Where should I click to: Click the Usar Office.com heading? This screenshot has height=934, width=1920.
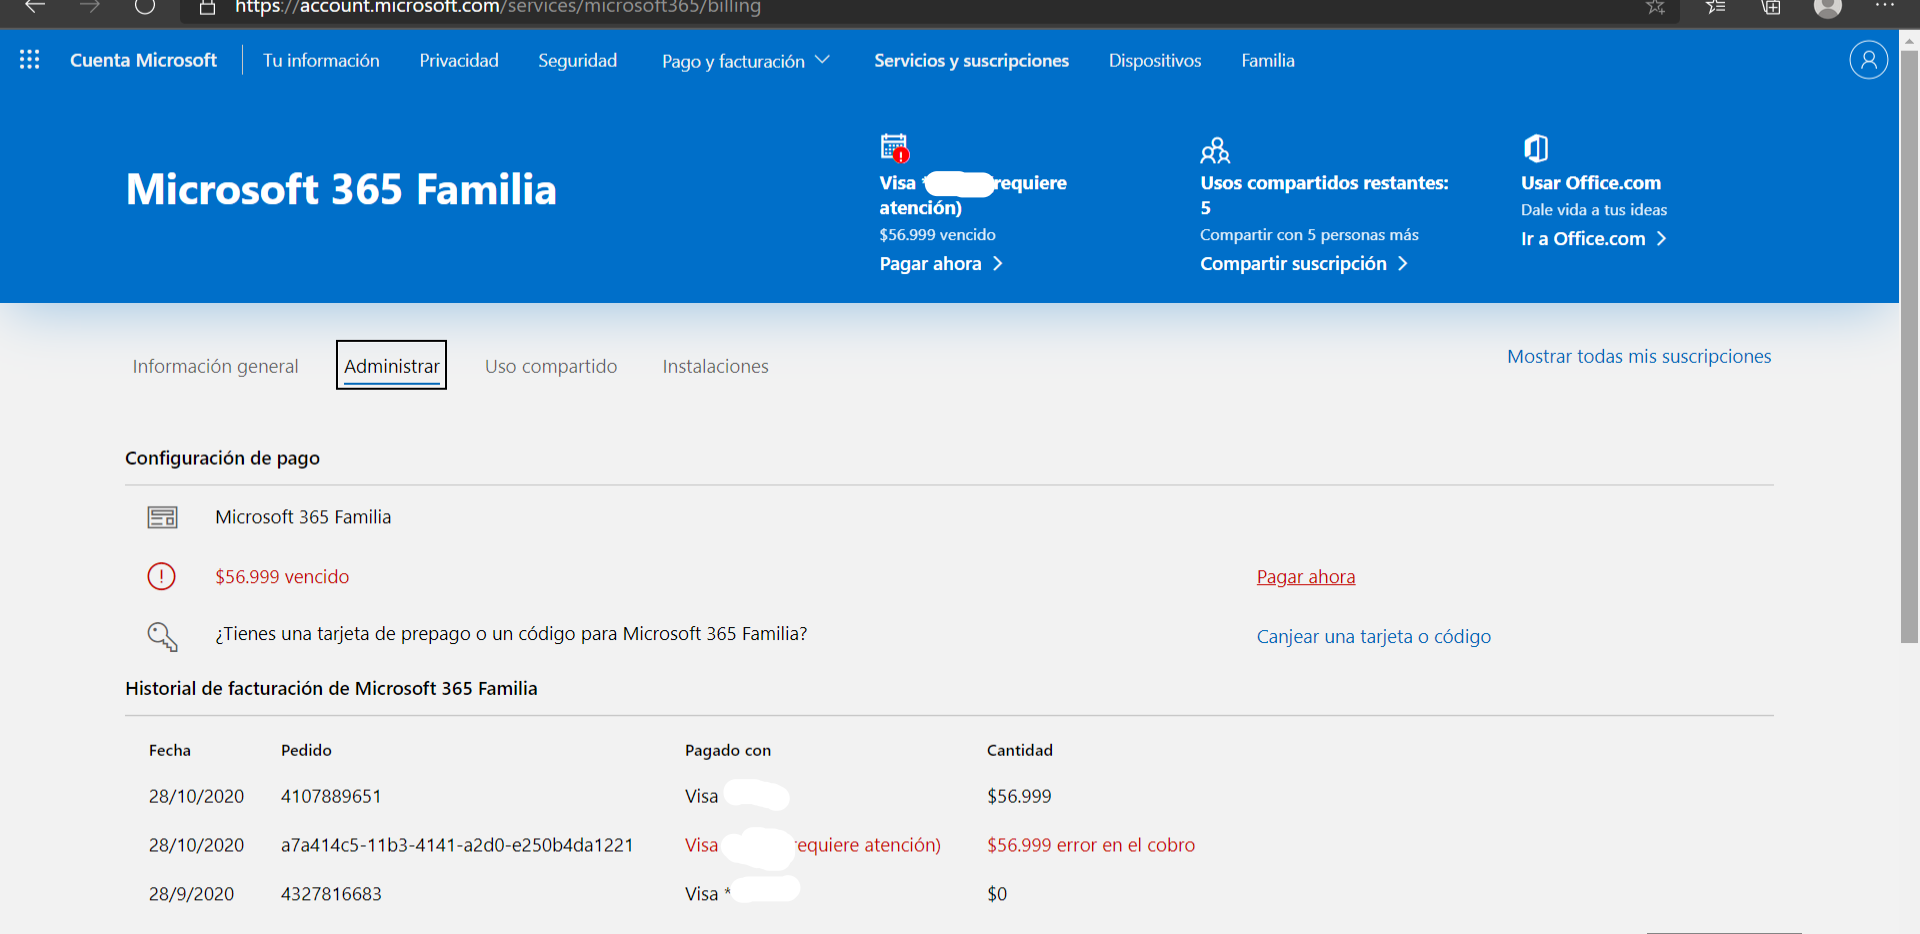point(1591,183)
